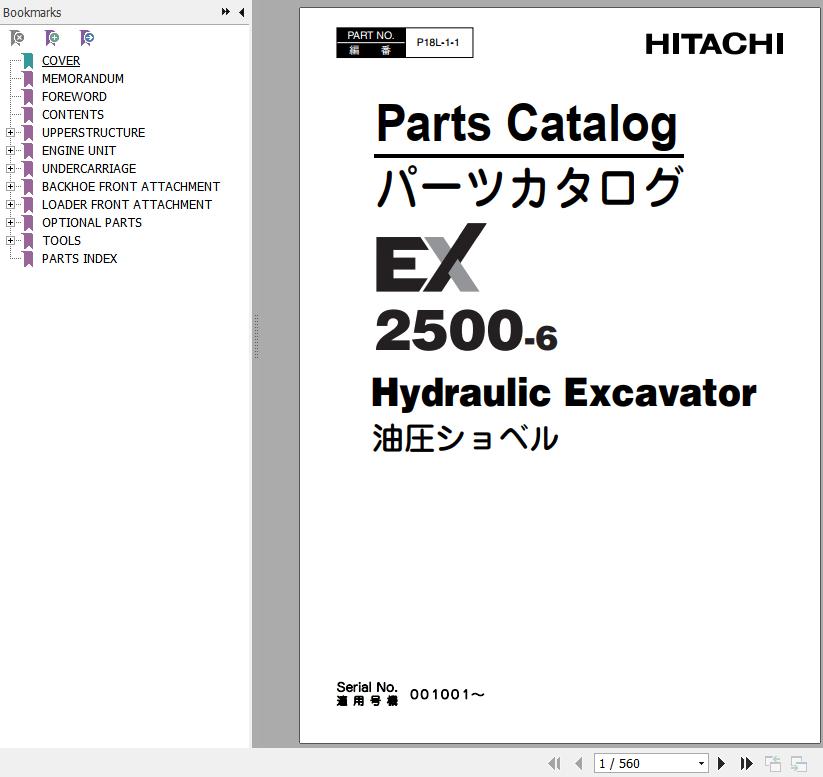Open the PARTS INDEX bookmark
The image size is (823, 777).
click(79, 259)
